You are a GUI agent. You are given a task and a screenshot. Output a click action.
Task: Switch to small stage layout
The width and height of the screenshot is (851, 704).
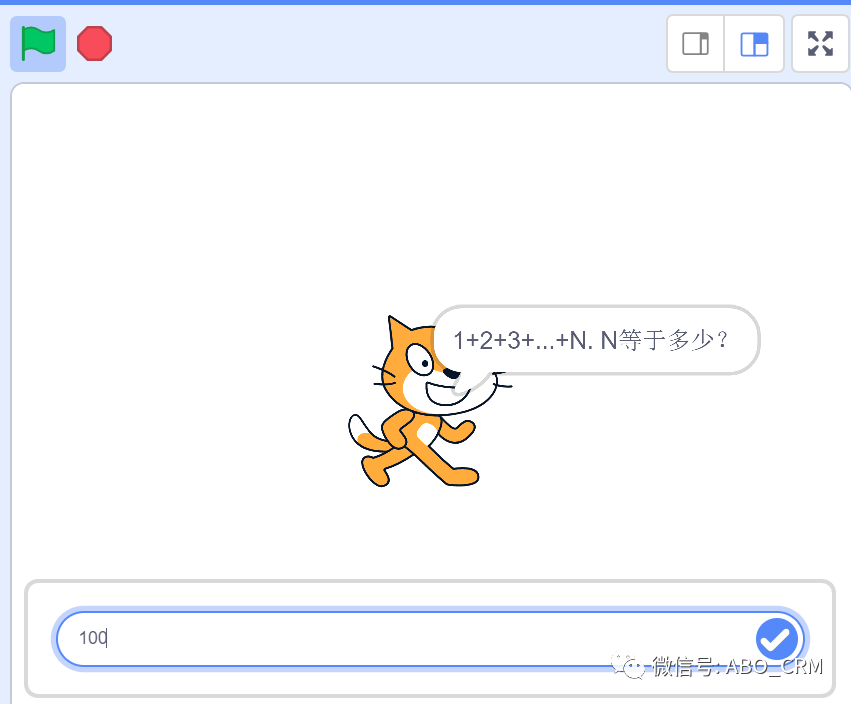point(695,43)
